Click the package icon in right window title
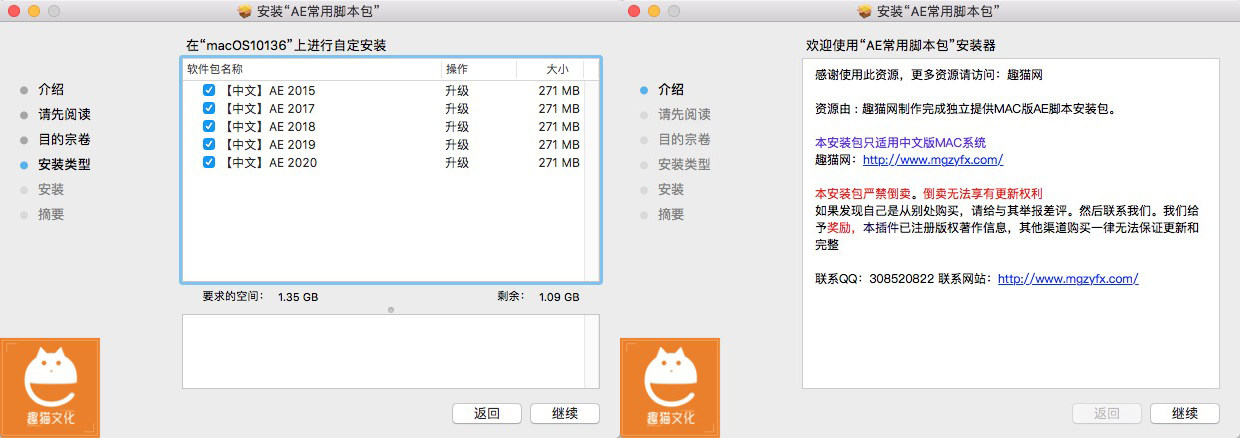Image resolution: width=1240 pixels, height=438 pixels. [x=865, y=11]
